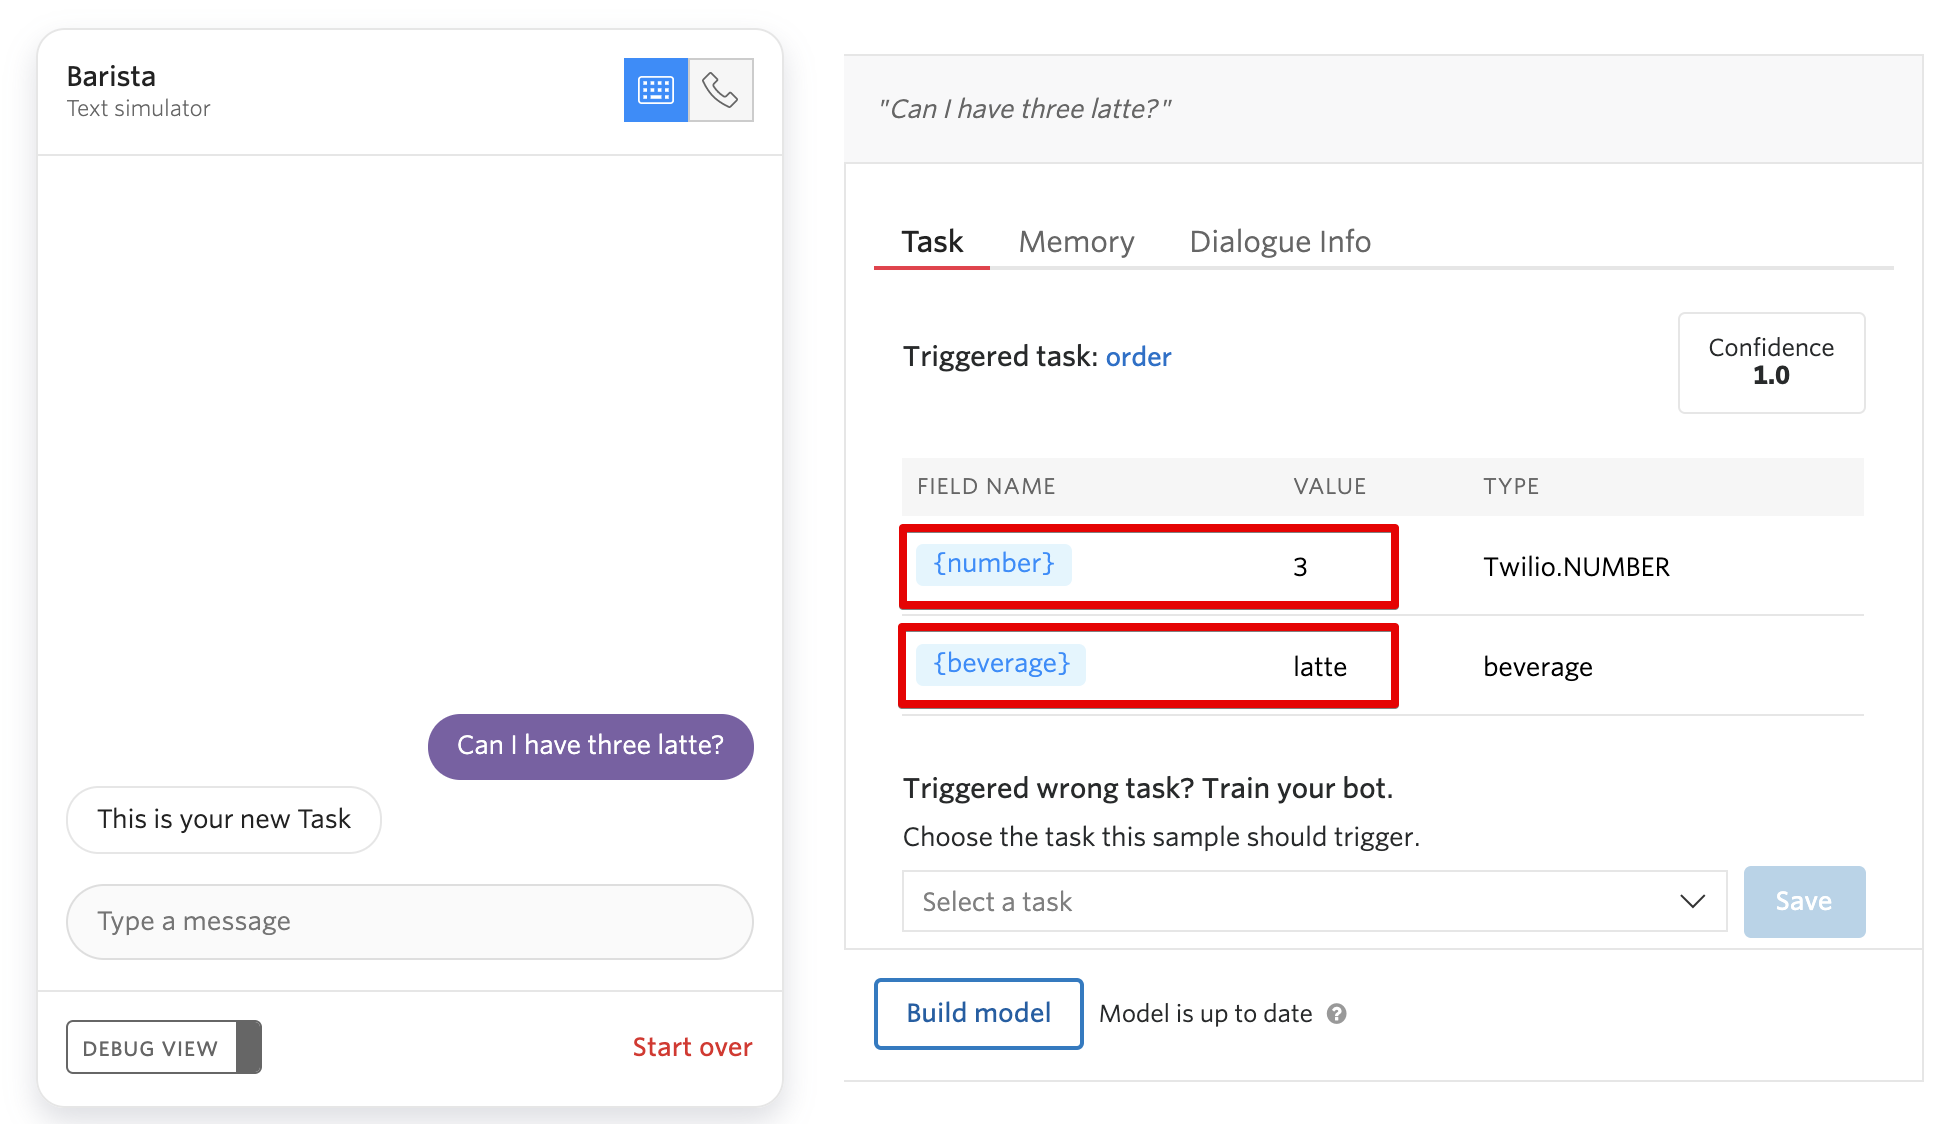Viewport: 1946px width, 1124px height.
Task: Click the {beverage} field tag icon
Action: coord(1003,660)
